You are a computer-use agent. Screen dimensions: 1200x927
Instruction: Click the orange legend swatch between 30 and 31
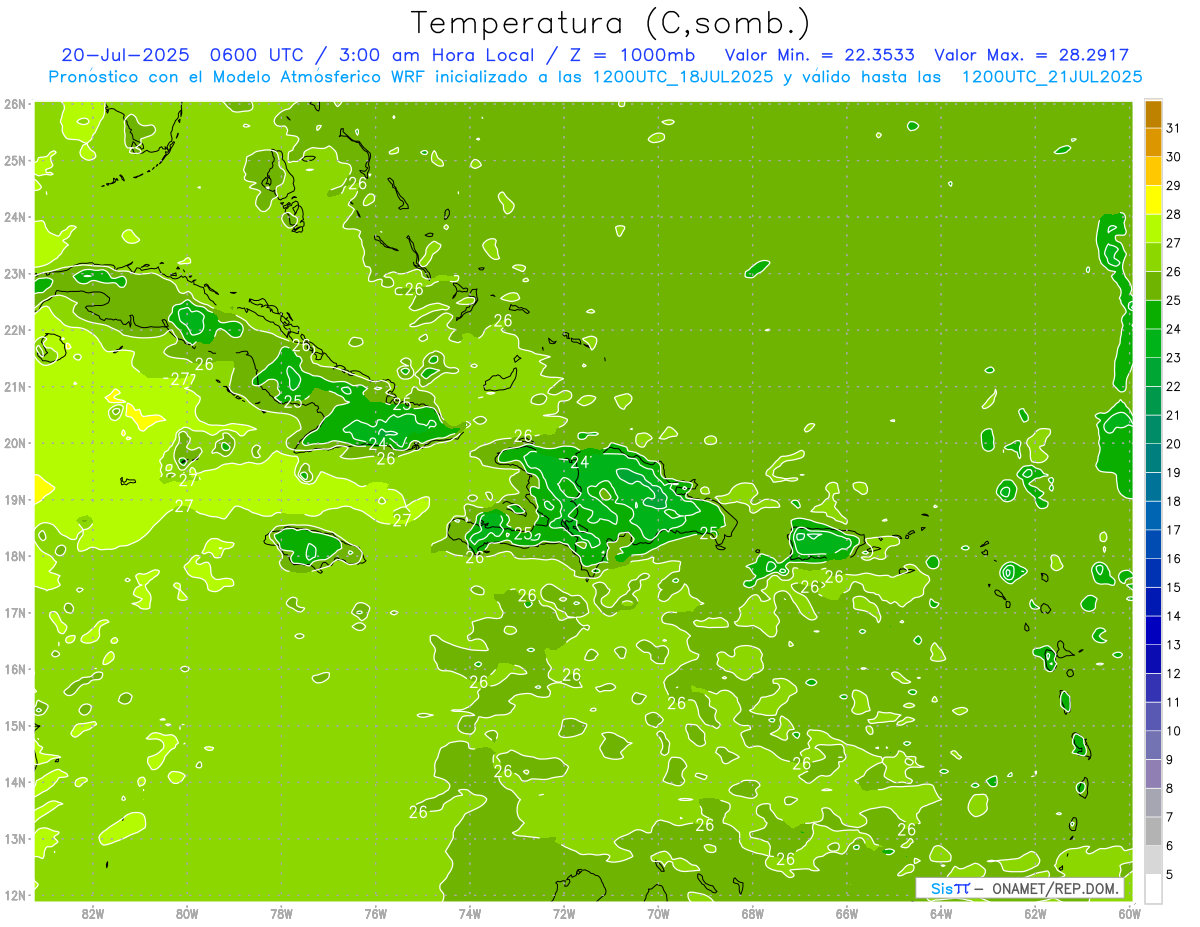pos(1153,142)
